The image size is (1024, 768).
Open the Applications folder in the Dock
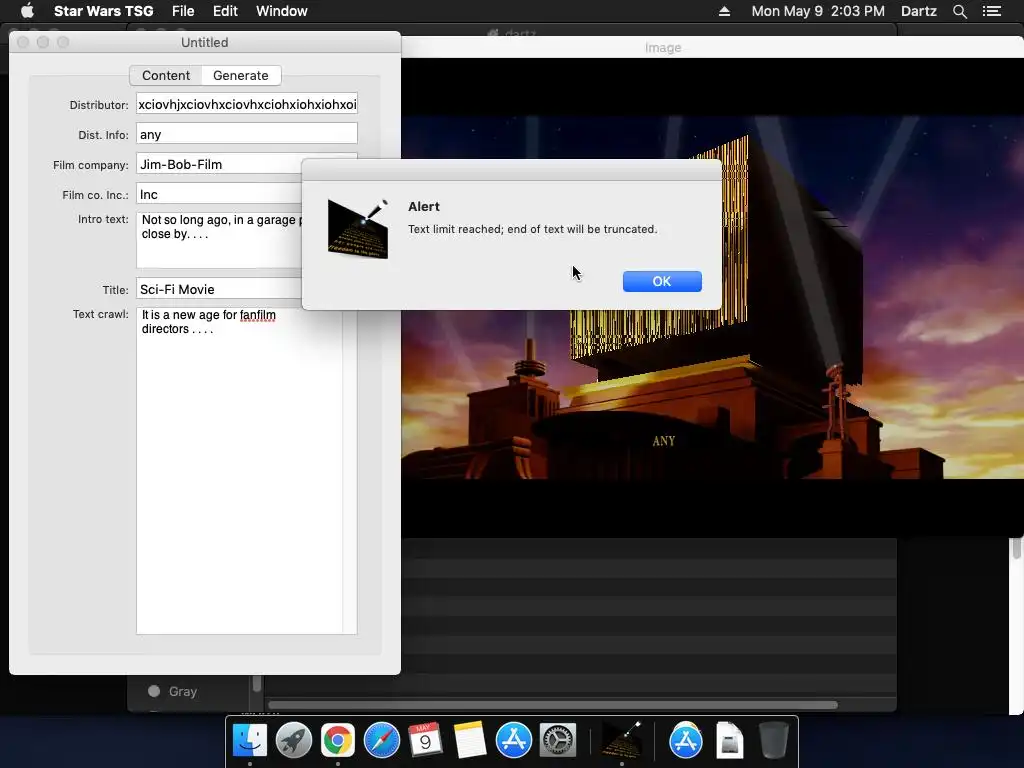point(686,741)
